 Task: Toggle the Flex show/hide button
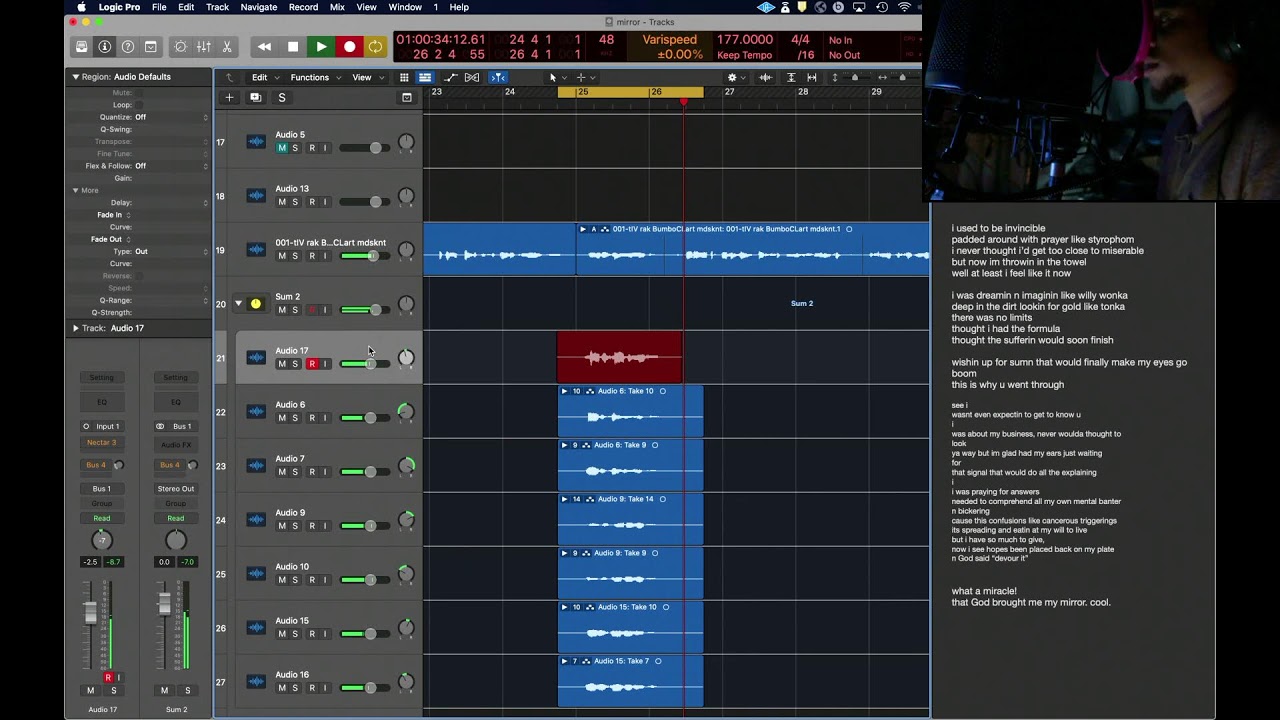tap(472, 77)
